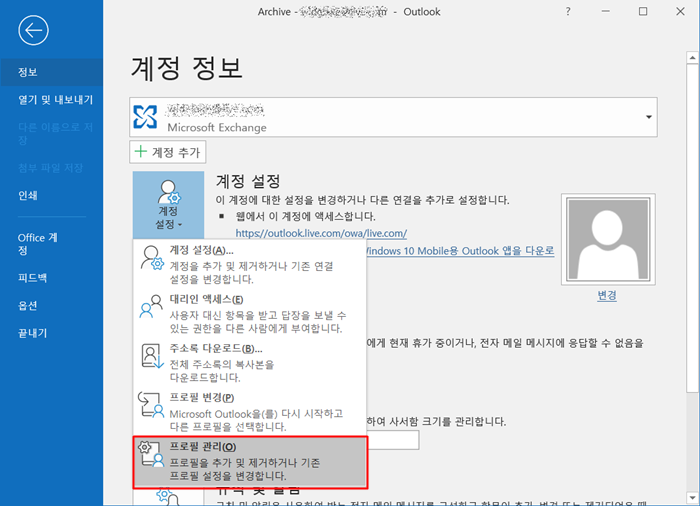
Task: Open the 정보 tab in sidebar
Action: pyautogui.click(x=51, y=72)
